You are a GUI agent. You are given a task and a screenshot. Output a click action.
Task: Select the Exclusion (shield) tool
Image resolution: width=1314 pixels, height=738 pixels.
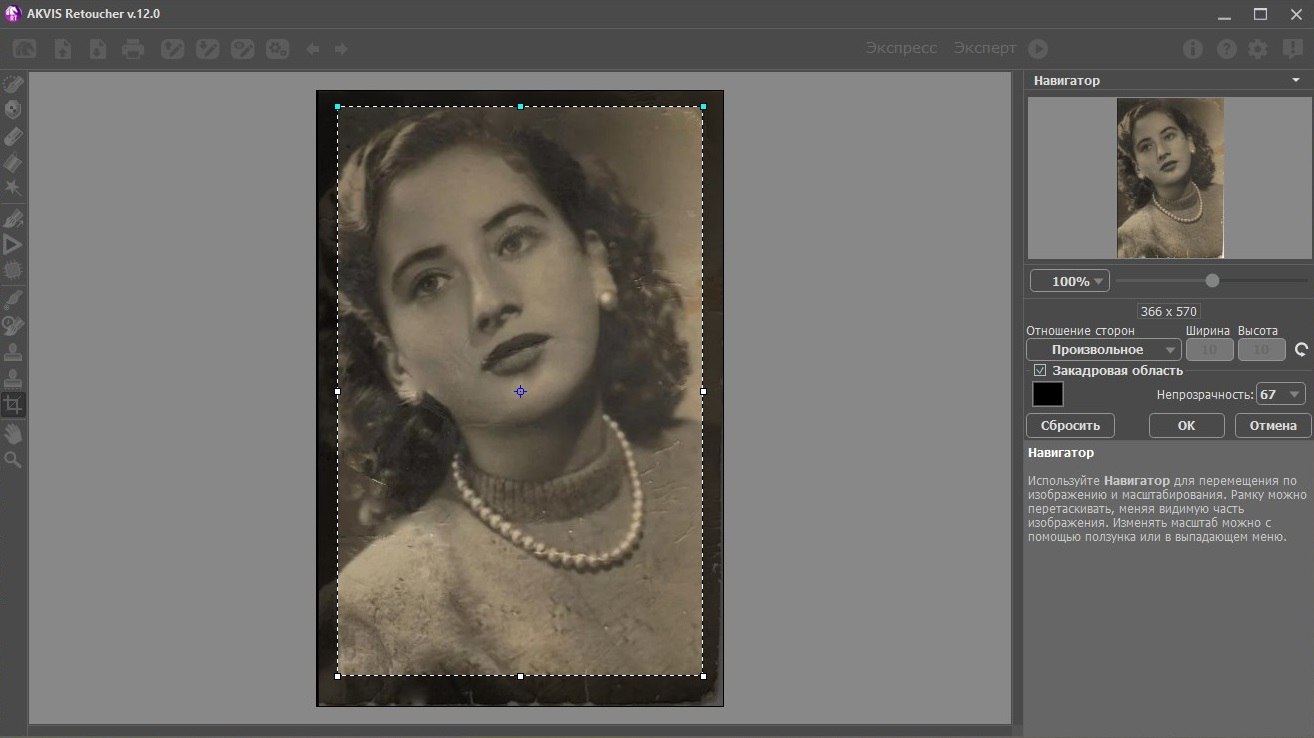click(x=13, y=110)
